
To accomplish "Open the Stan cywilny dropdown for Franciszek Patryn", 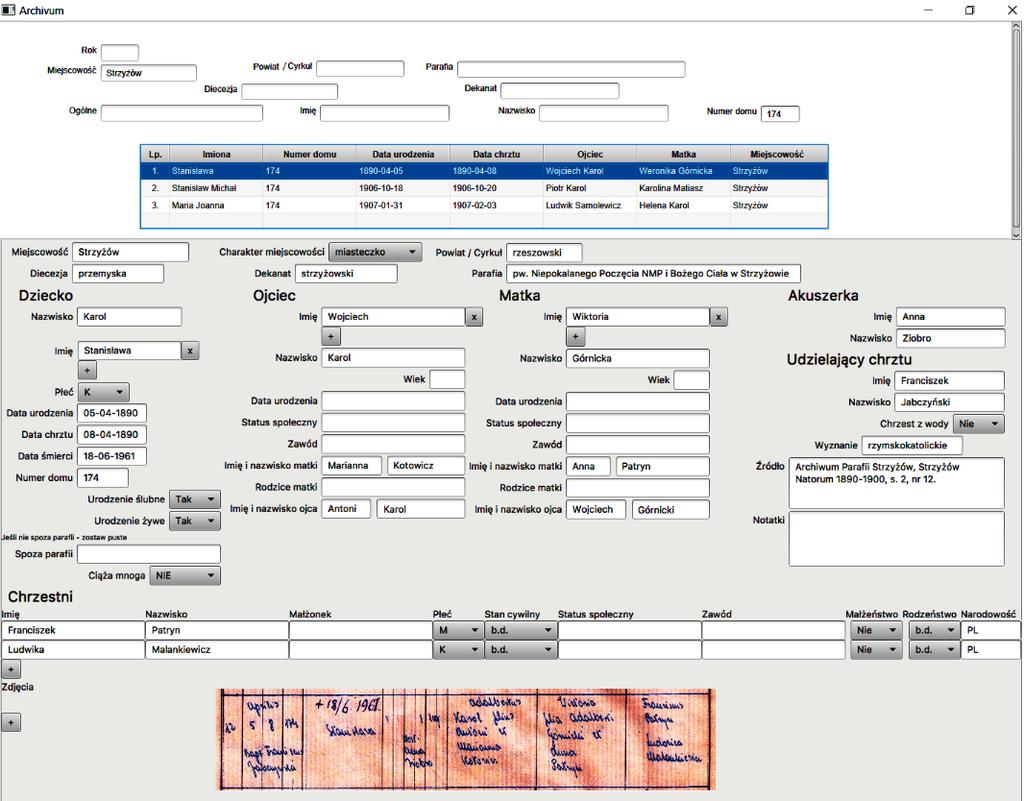I will (x=520, y=631).
